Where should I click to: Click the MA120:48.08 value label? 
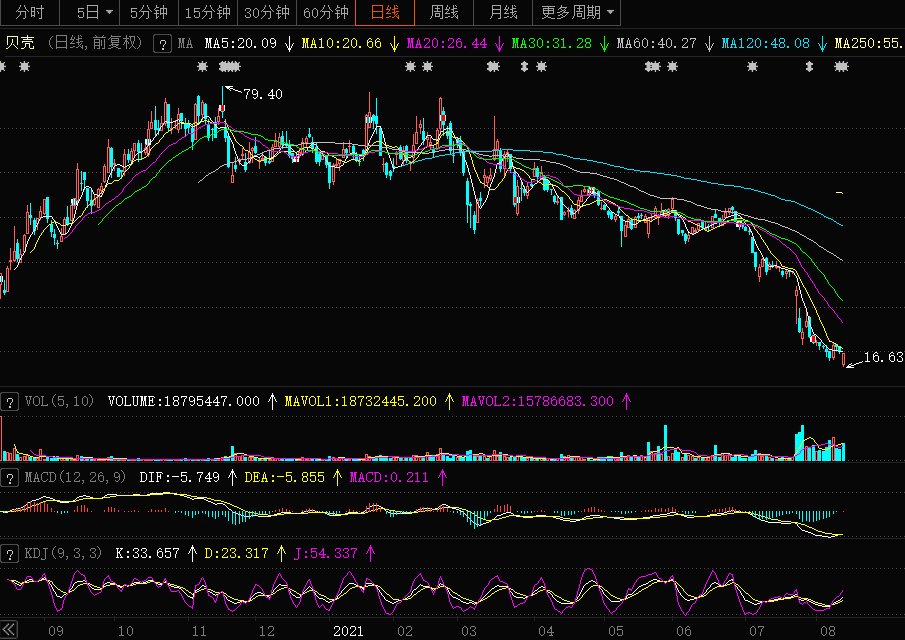(766, 43)
